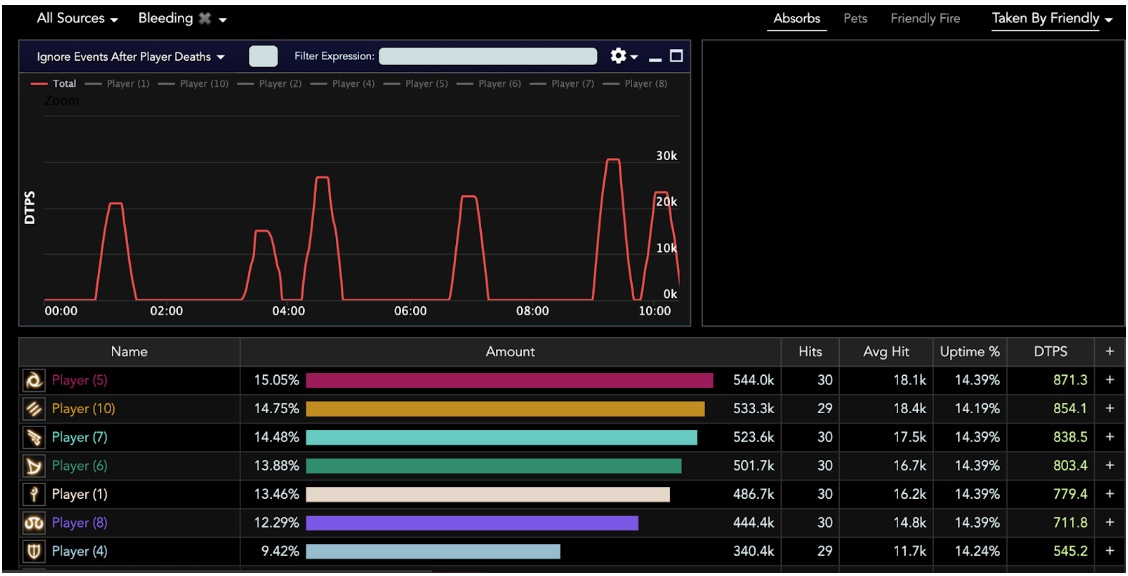This screenshot has width=1128, height=576.
Task: Click the Player (1) class icon
Action: tap(34, 495)
